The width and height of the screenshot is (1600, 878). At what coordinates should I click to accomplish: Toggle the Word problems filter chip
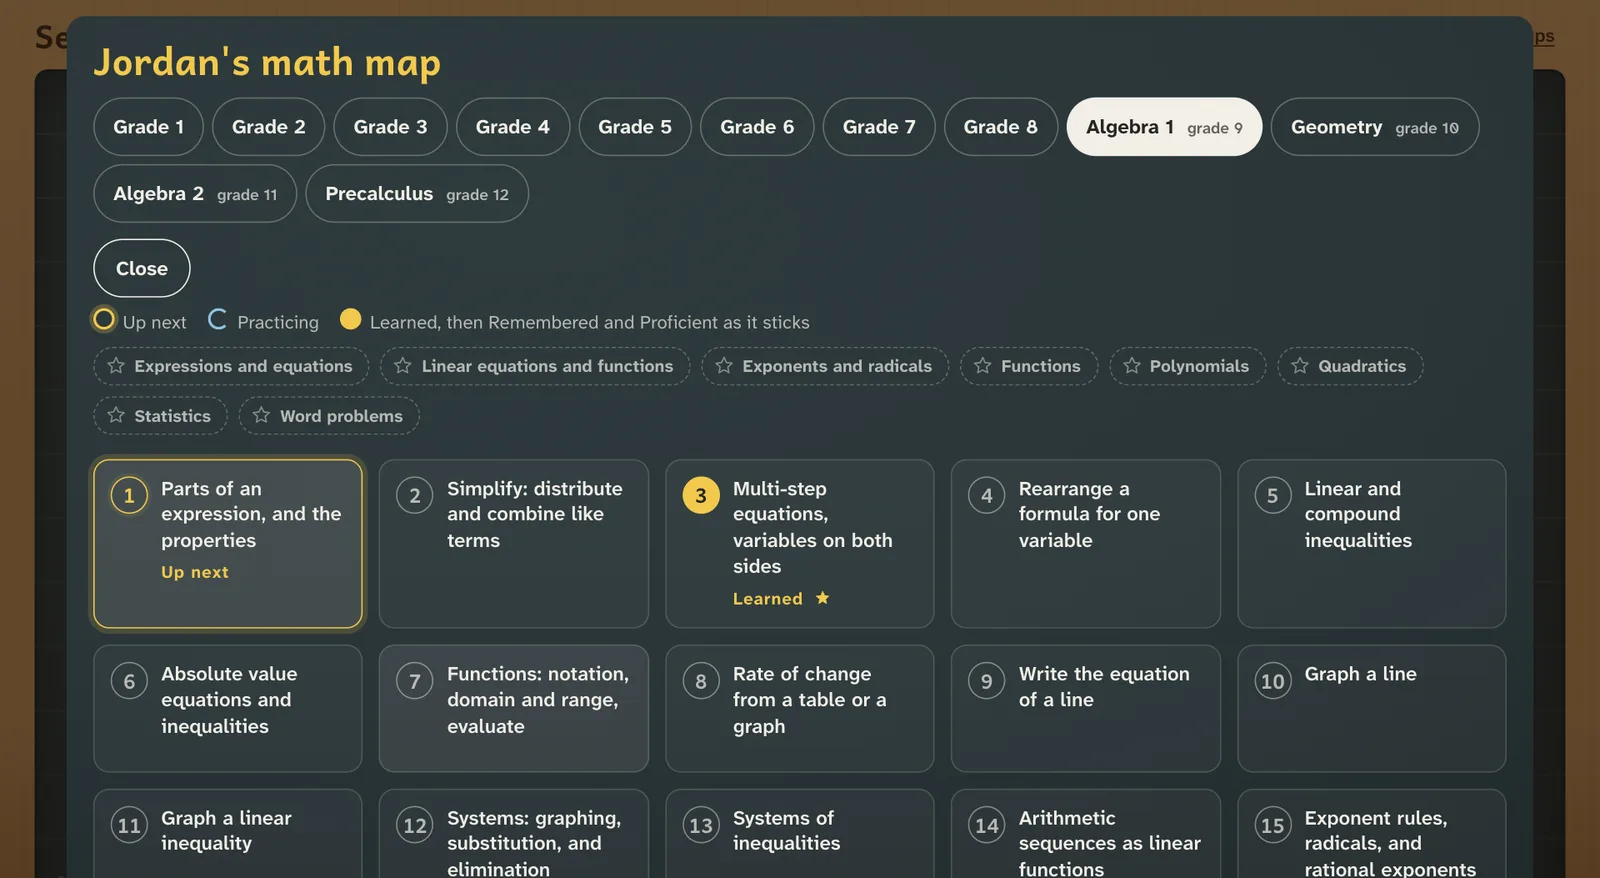tap(329, 416)
